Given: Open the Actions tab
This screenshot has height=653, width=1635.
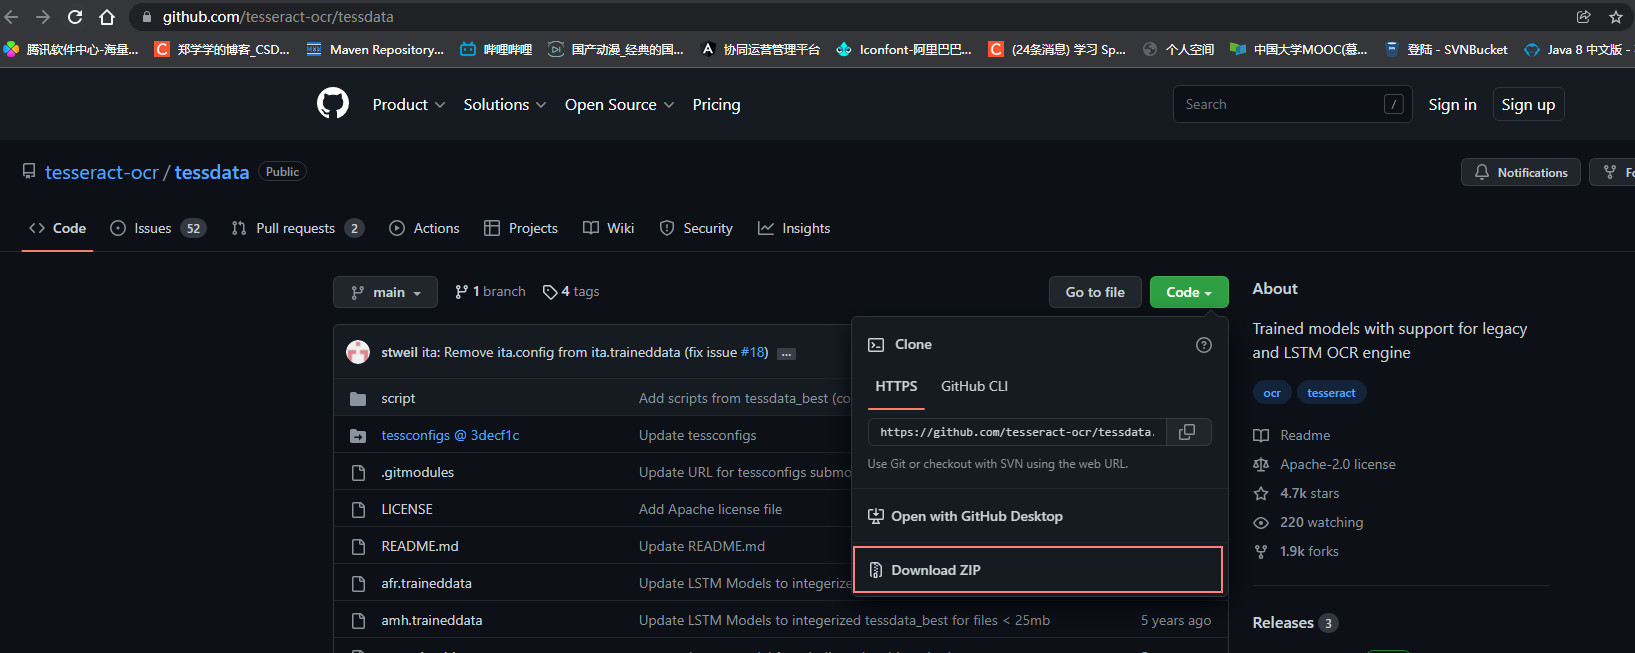Looking at the screenshot, I should (x=424, y=228).
